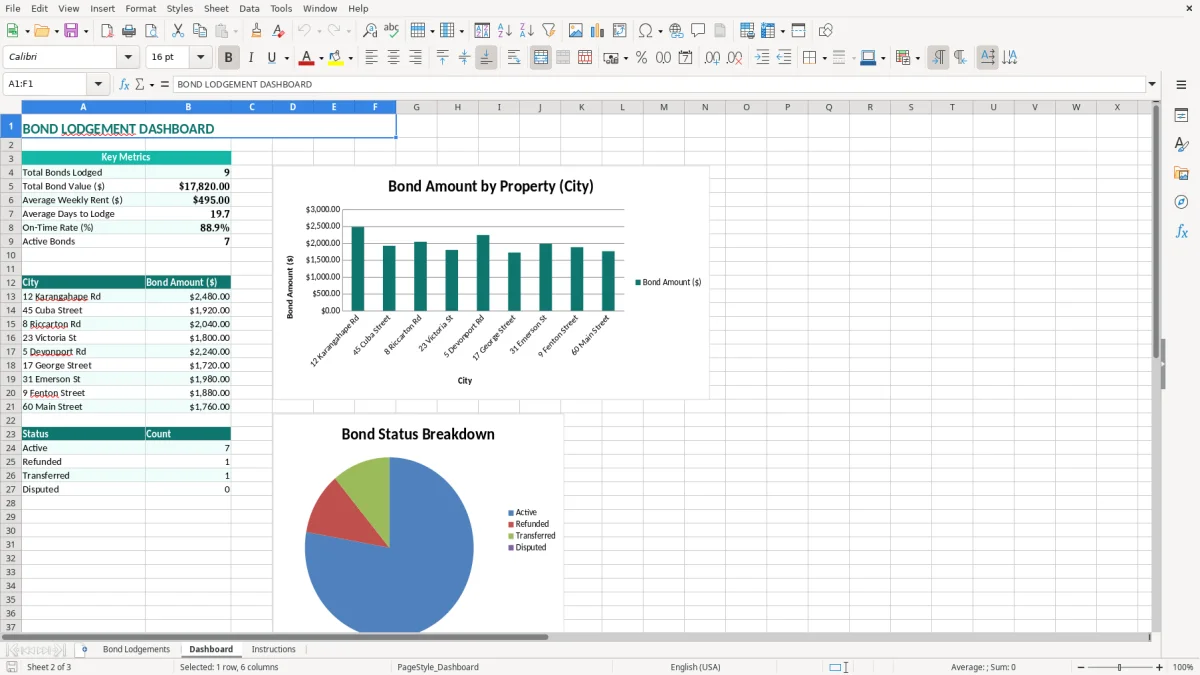Viewport: 1200px width, 675px height.
Task: Open the Background Color dropdown arrow
Action: (350, 58)
